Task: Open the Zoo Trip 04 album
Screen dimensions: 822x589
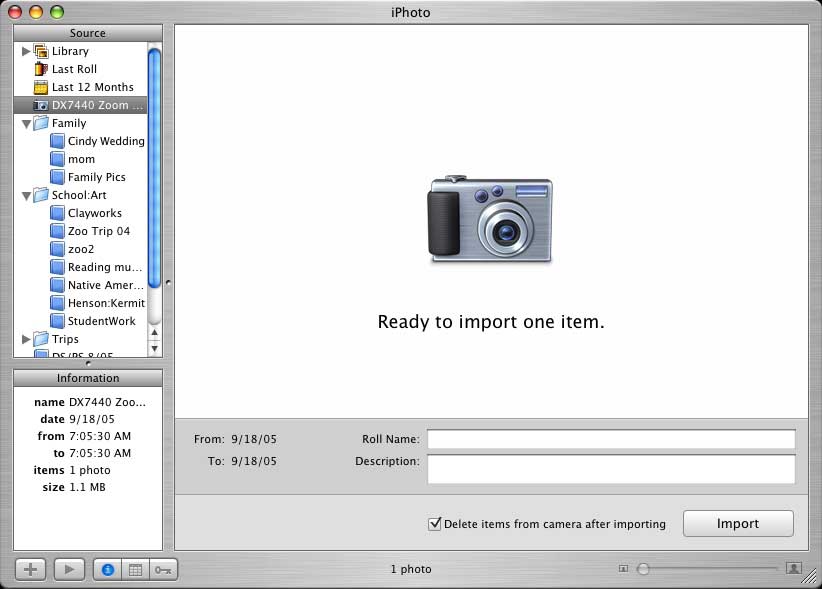Action: 98,231
